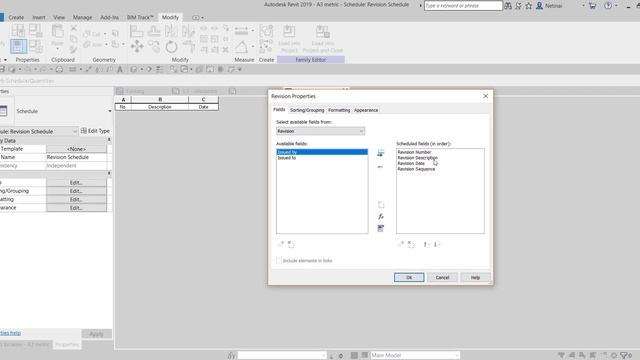Click the Cancel button in Revision Properties

442,278
